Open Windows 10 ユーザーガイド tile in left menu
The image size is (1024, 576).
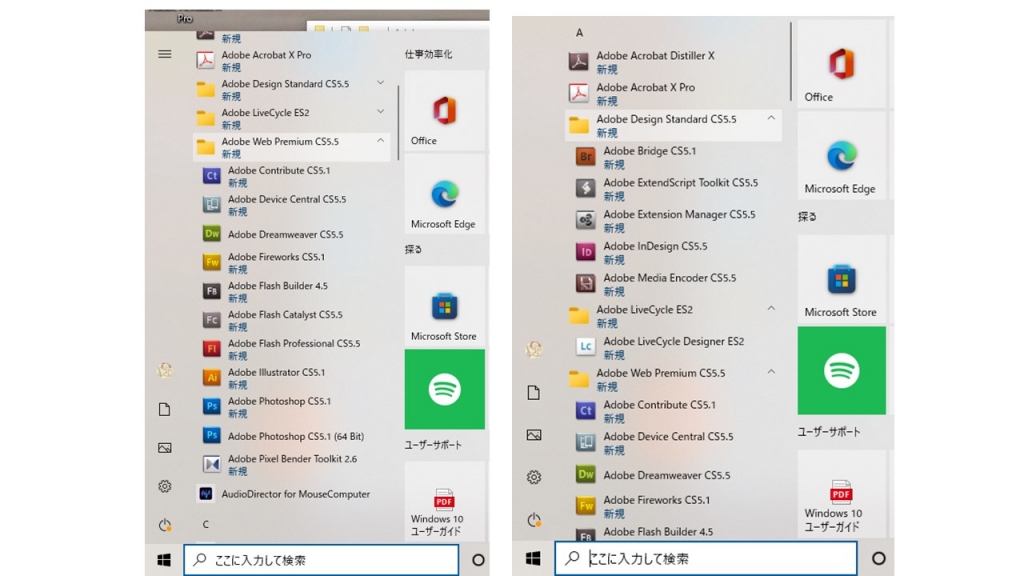point(445,502)
